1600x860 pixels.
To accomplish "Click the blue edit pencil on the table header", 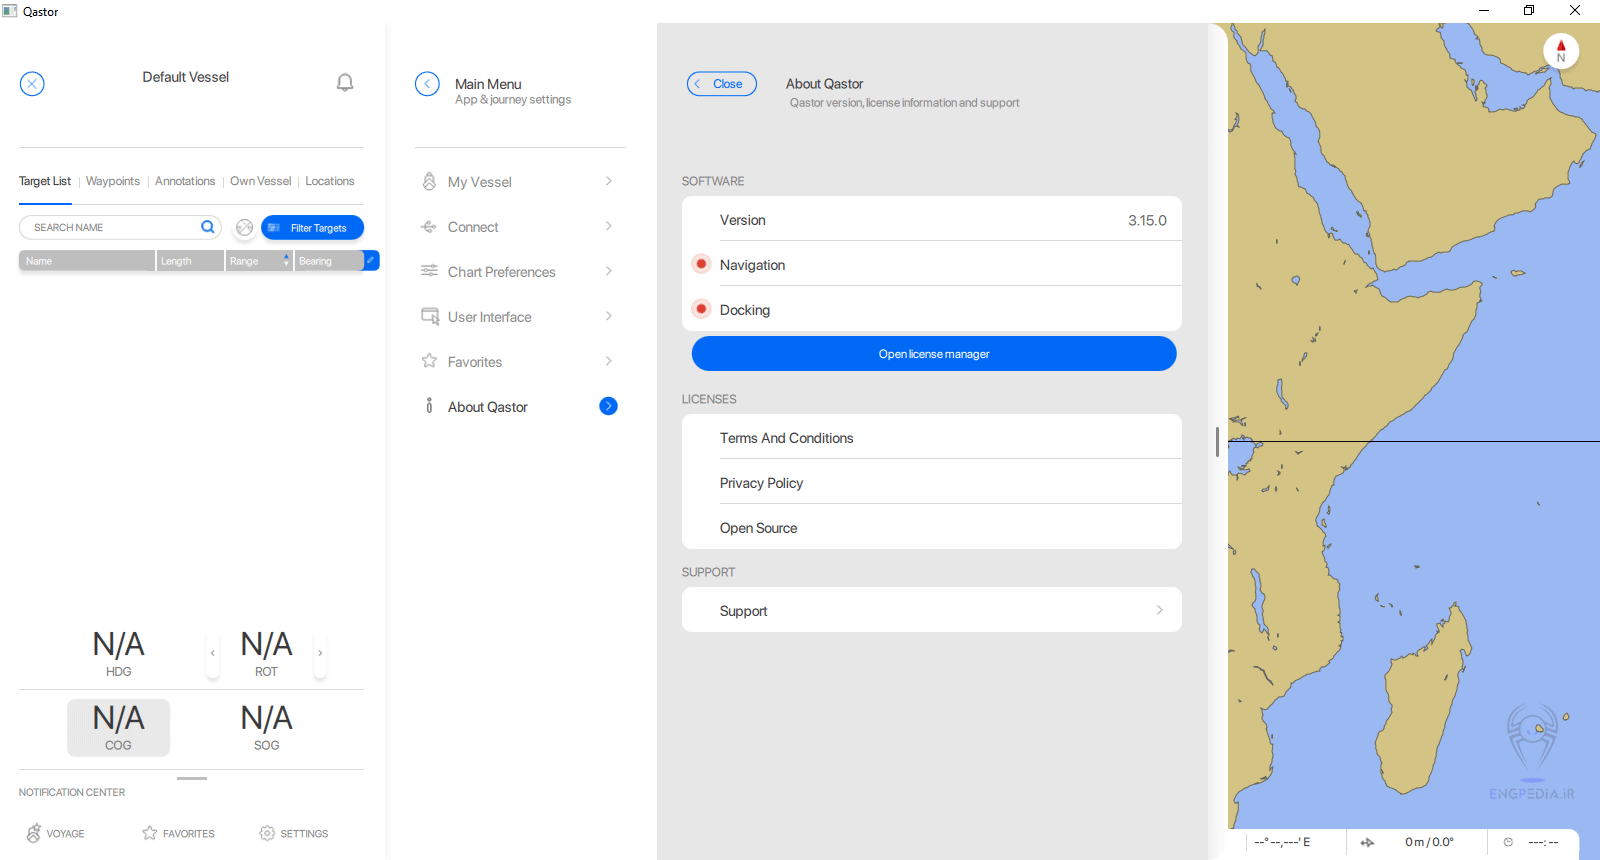I will tap(371, 260).
